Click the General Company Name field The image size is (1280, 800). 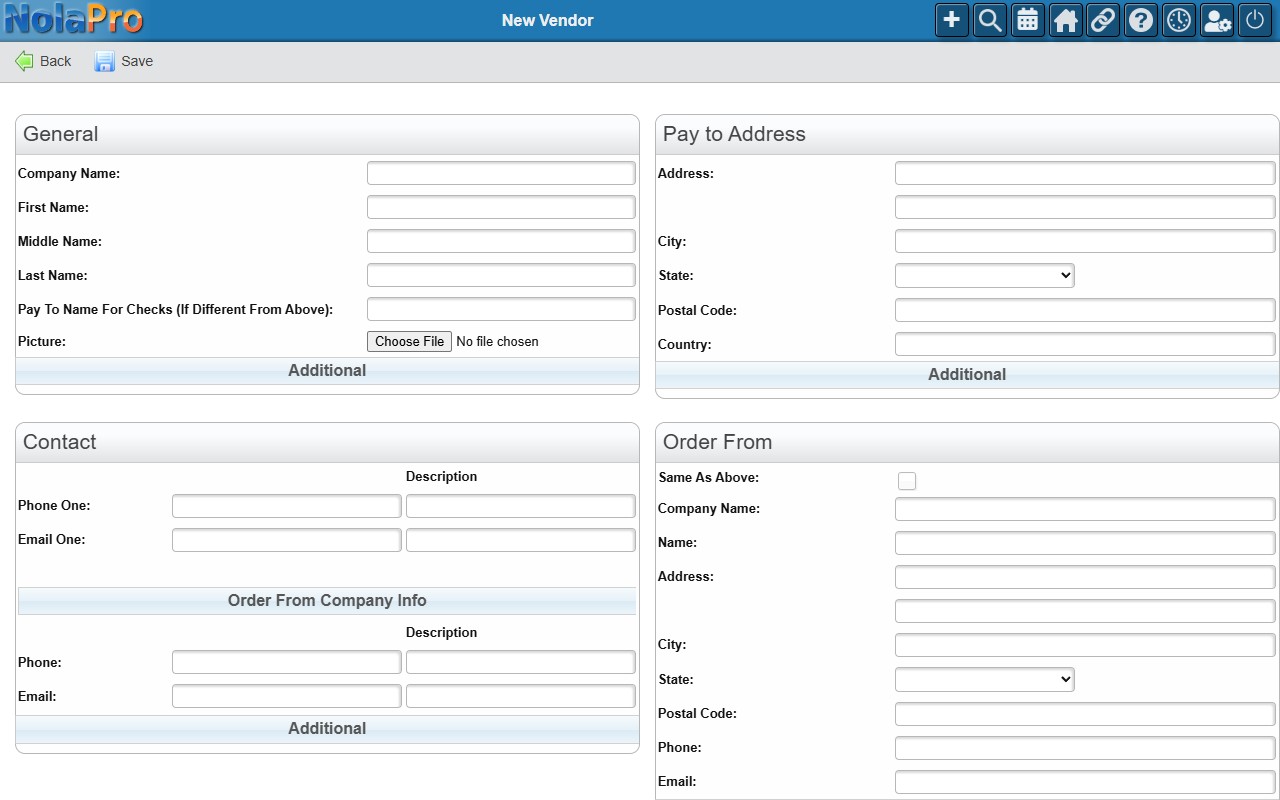tap(501, 173)
